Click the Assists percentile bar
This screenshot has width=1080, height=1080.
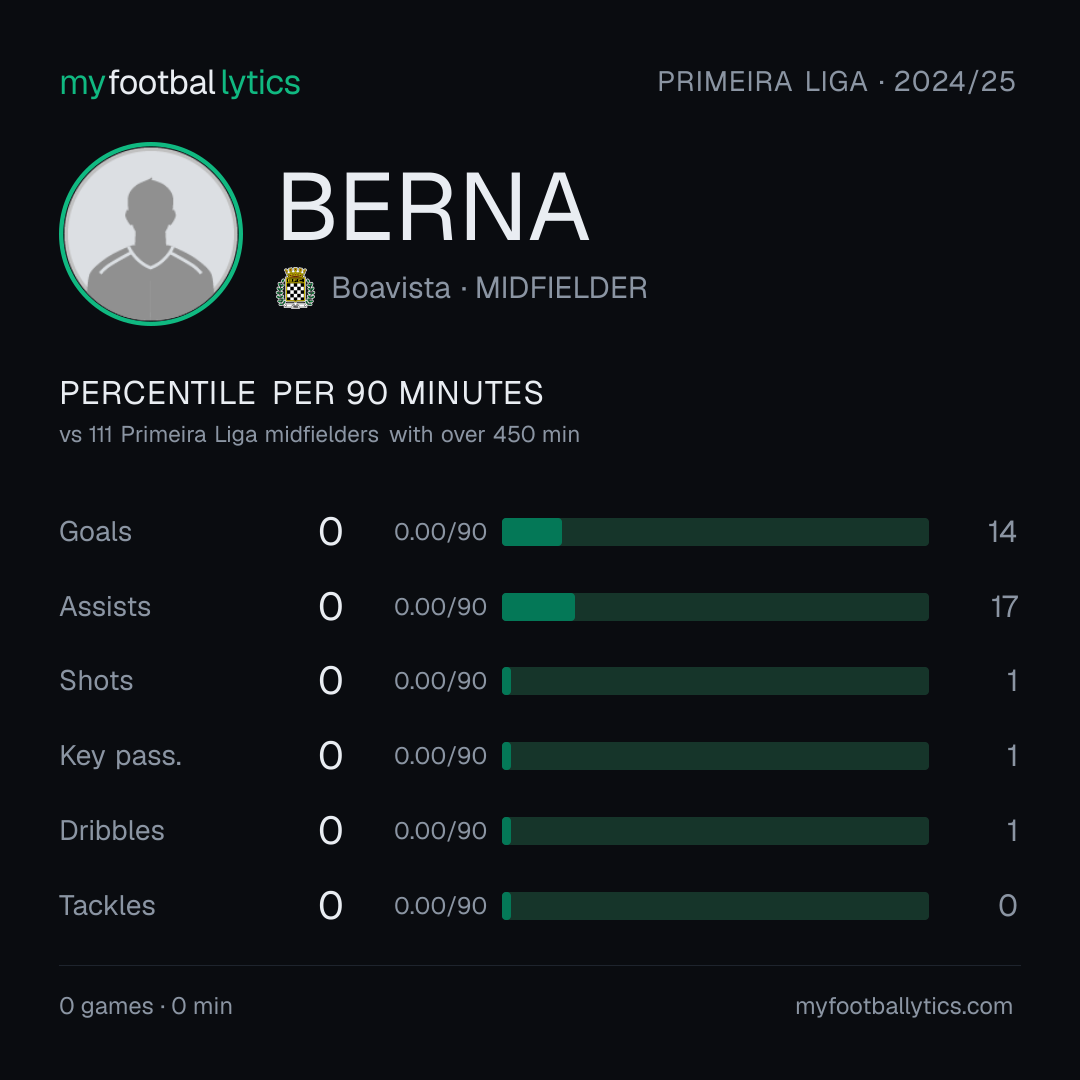pos(715,607)
